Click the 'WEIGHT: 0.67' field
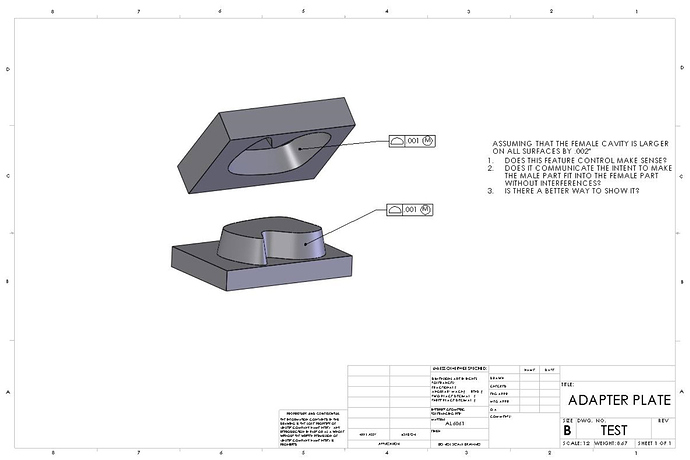The height and width of the screenshot is (460, 690). coord(611,443)
